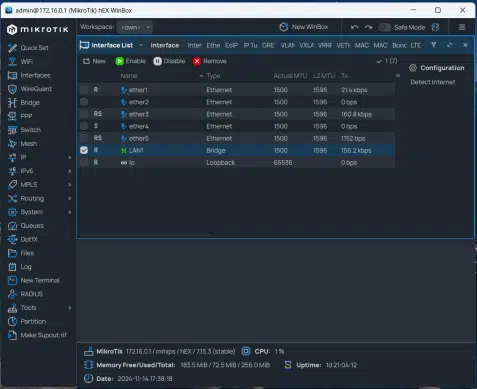Expand the System submenu
Viewport: 477px width, 389px height.
tap(70, 212)
